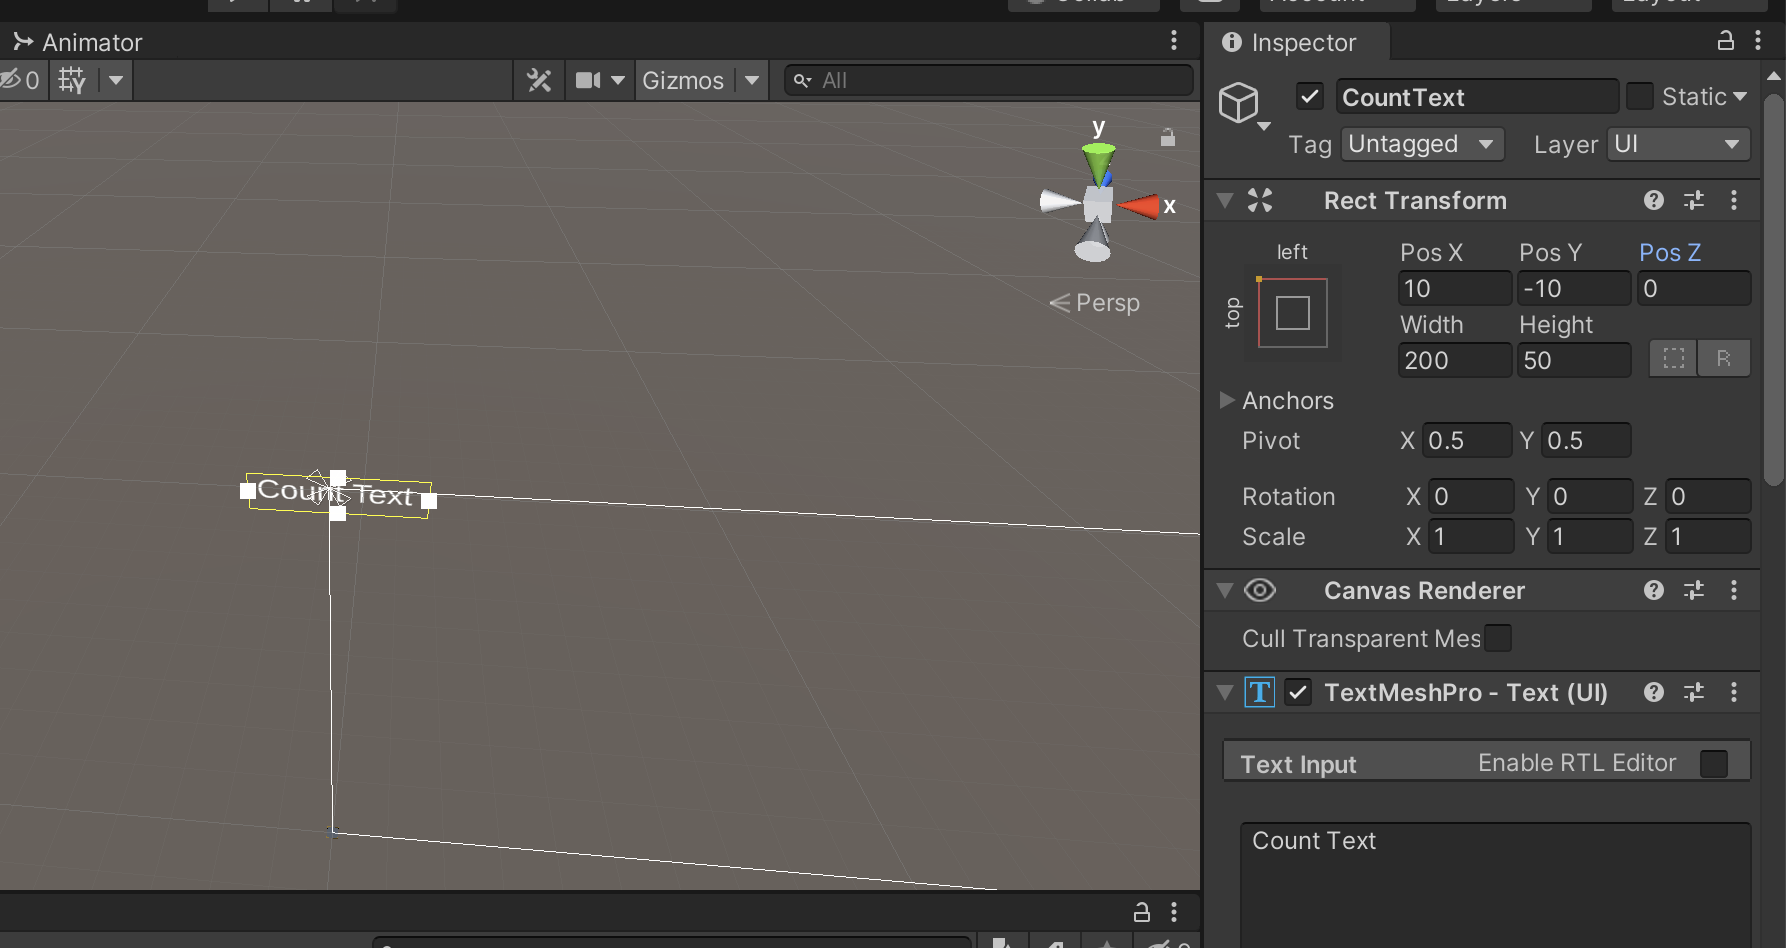This screenshot has height=948, width=1786.
Task: Click the white left gizmo cone
Action: click(1060, 201)
